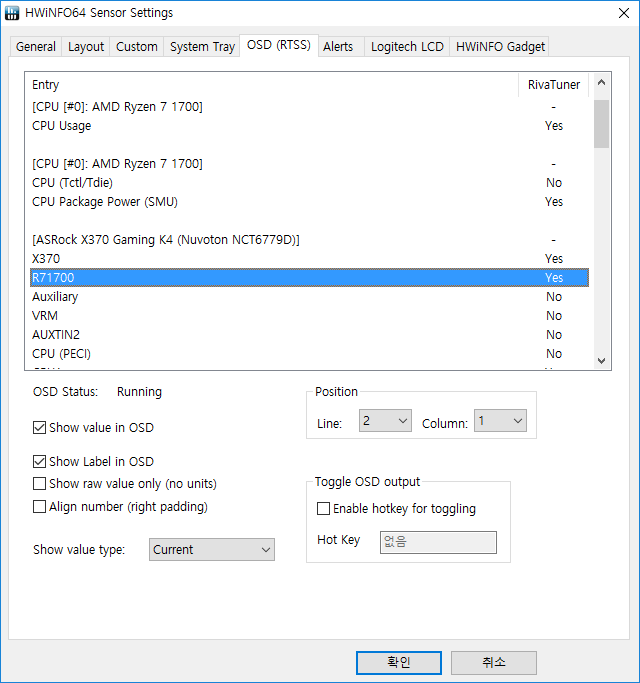Open the HWiNFO Gadget tab
The image size is (640, 683).
click(501, 47)
